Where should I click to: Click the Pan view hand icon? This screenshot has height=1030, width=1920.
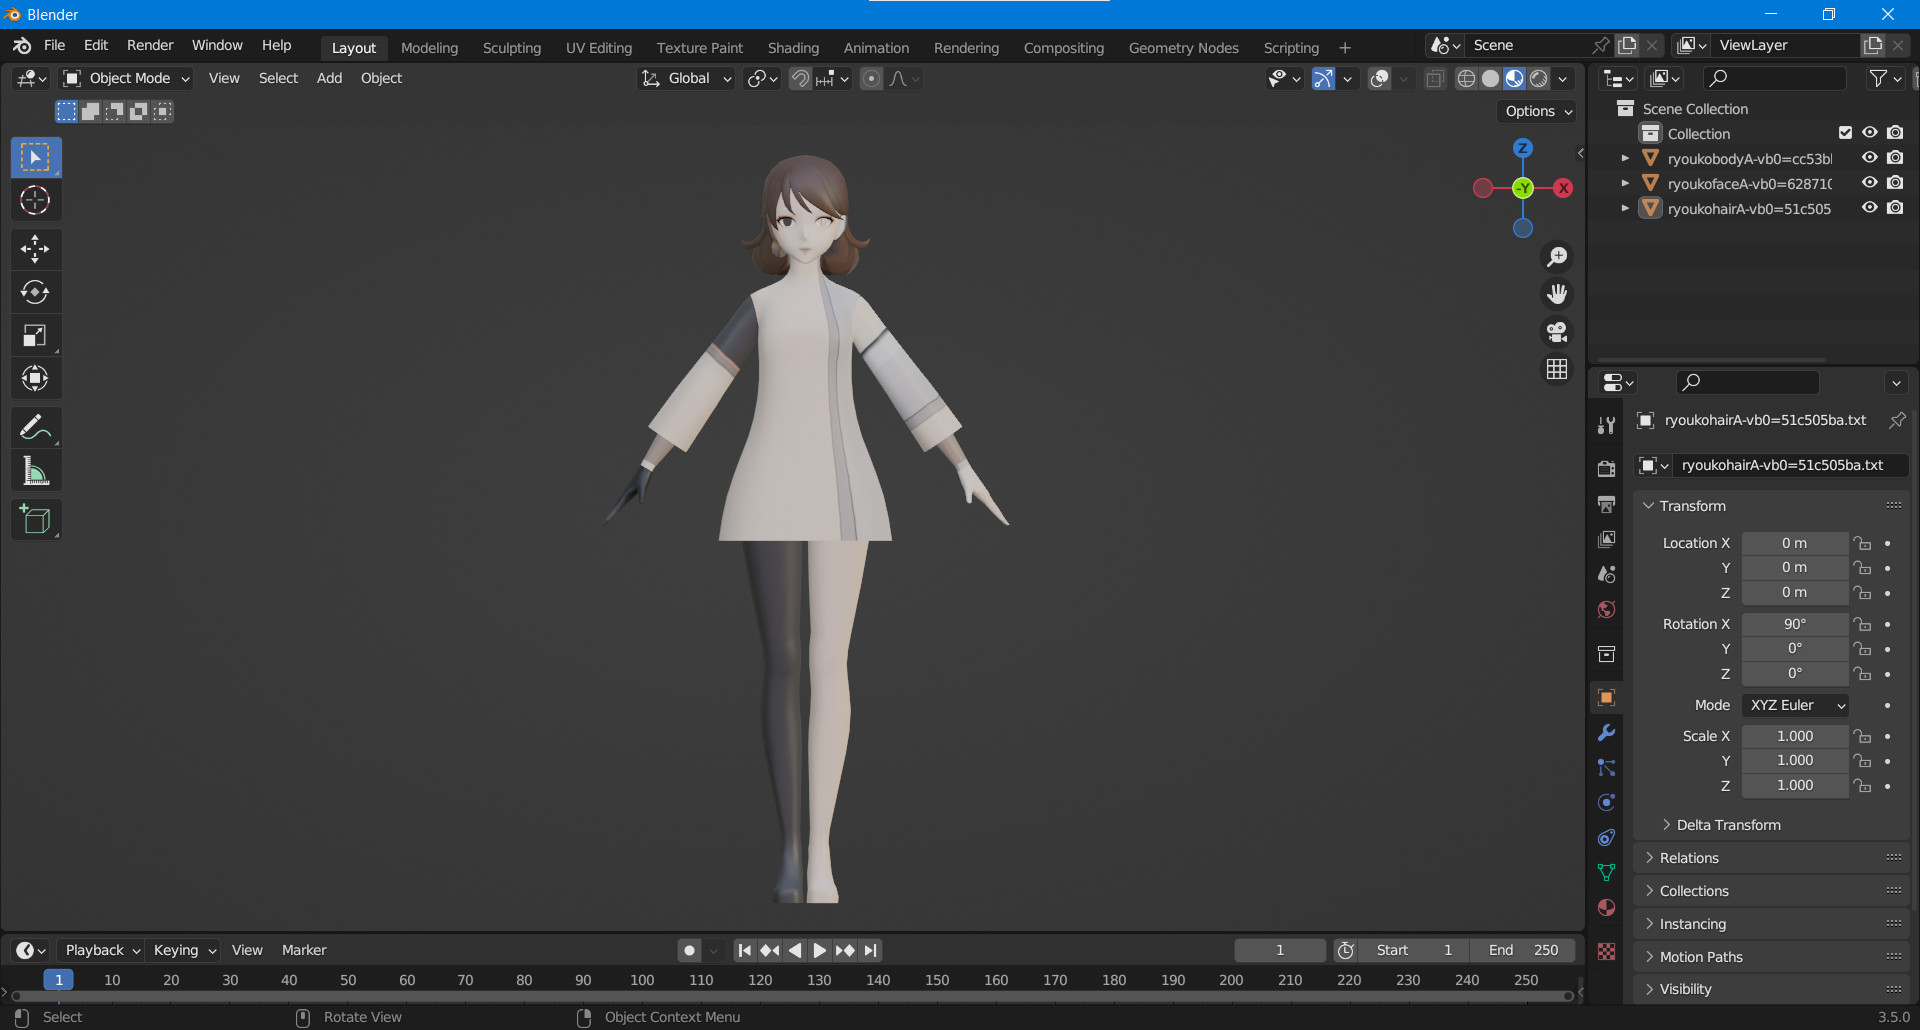tap(1557, 294)
